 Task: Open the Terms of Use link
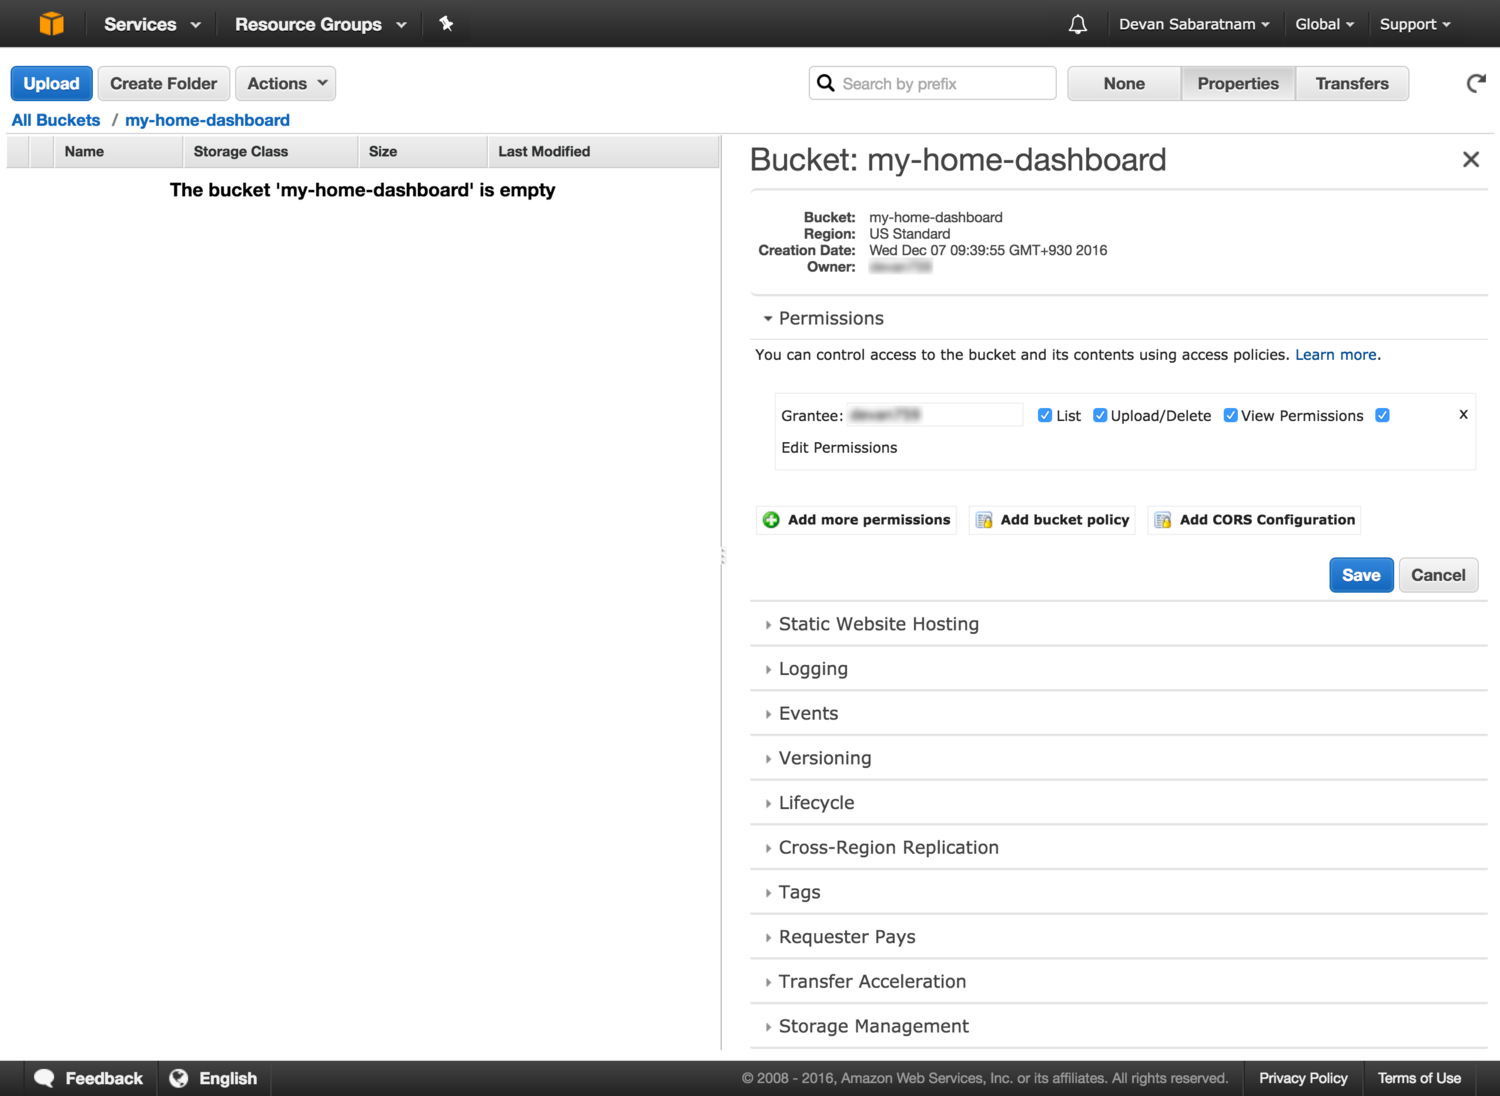1419,1078
